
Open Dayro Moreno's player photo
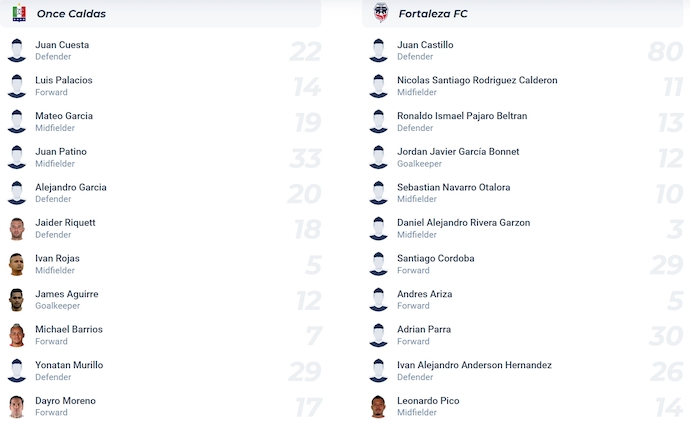[17, 406]
